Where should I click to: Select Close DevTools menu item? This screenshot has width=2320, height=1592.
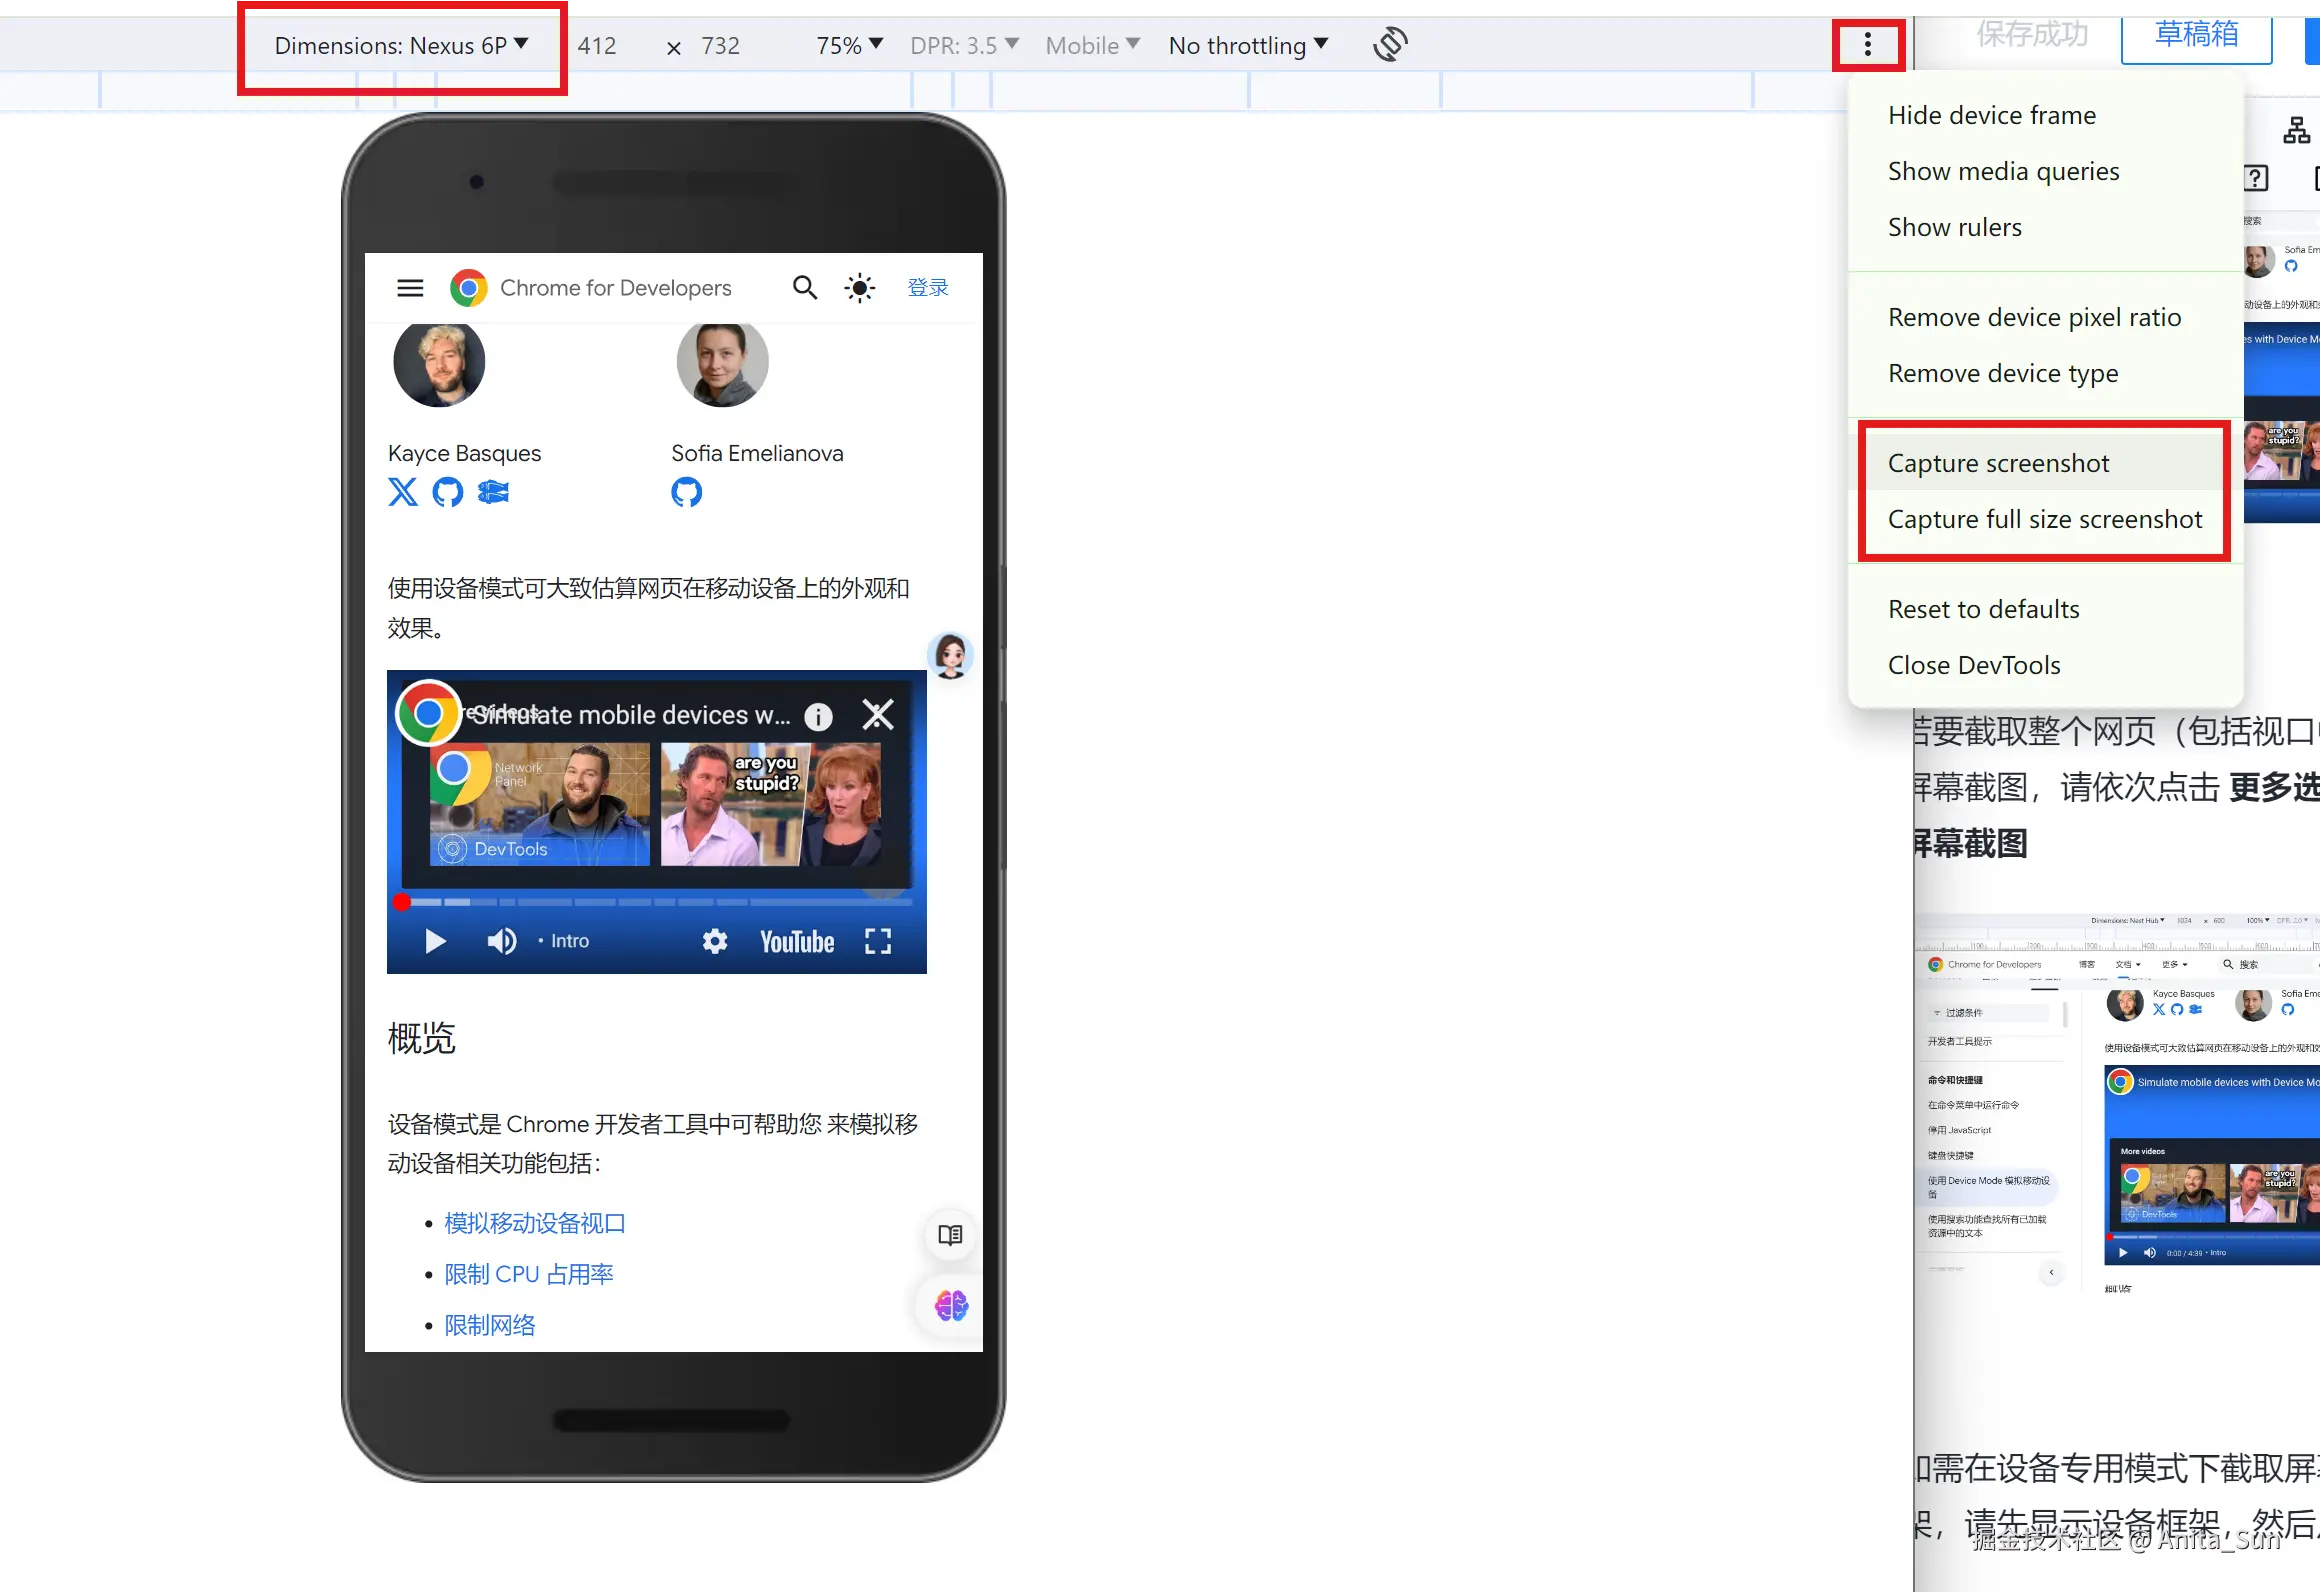pos(2045,665)
